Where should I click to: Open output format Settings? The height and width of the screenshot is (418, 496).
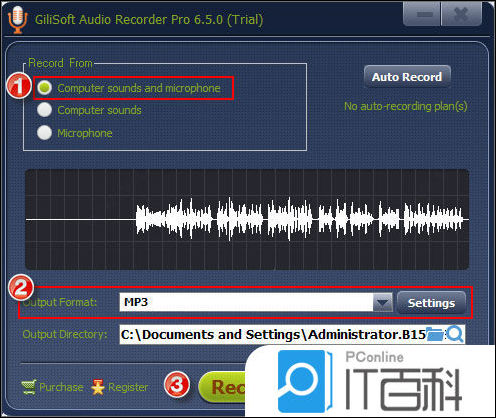point(431,303)
